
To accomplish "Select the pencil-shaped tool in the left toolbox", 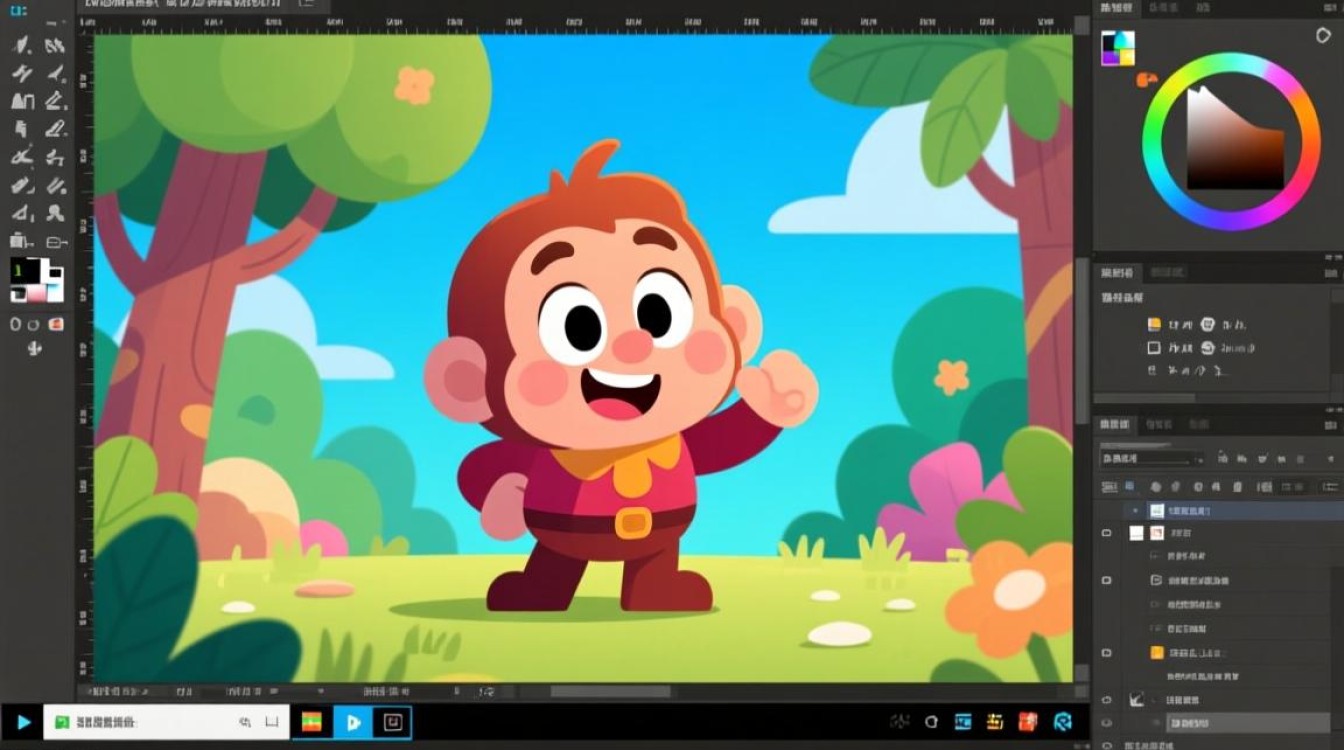I will [x=55, y=127].
